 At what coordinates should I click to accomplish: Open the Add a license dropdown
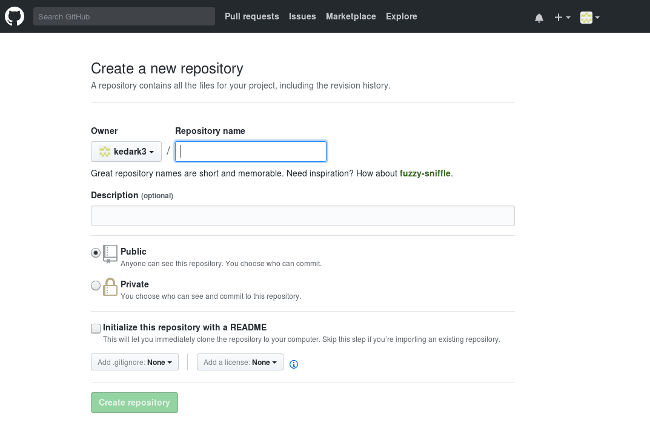pyautogui.click(x=240, y=362)
